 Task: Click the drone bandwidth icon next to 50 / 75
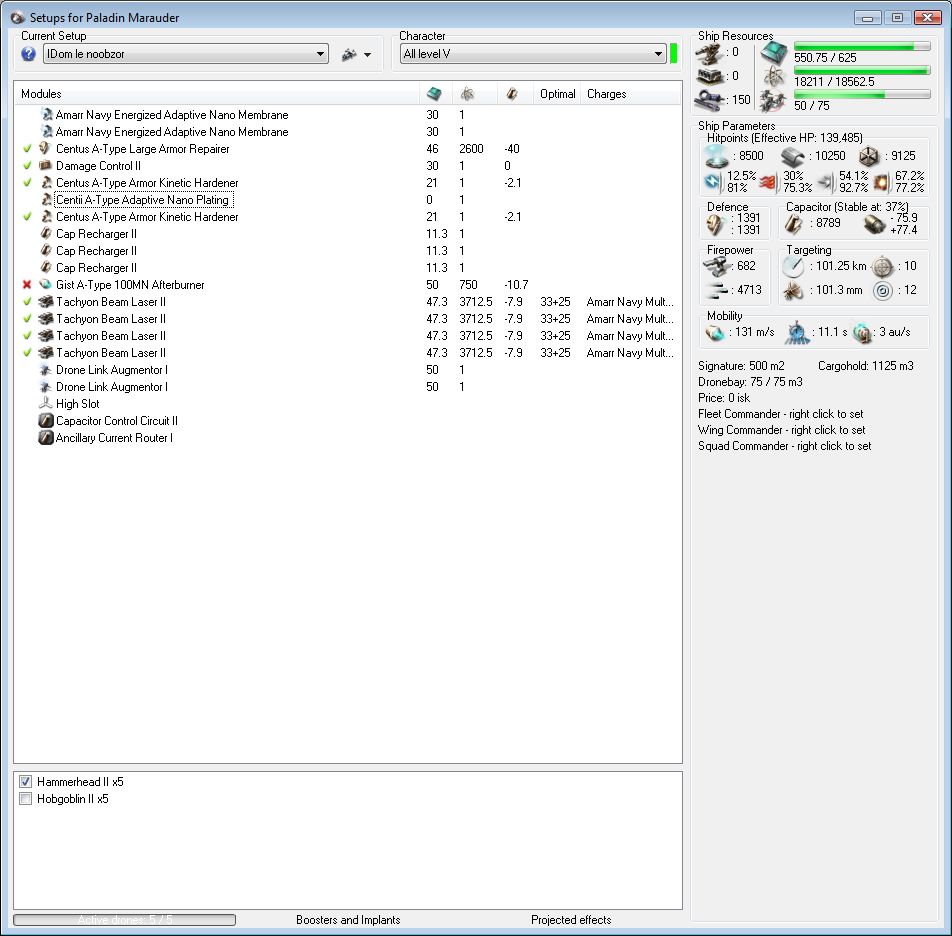(773, 101)
